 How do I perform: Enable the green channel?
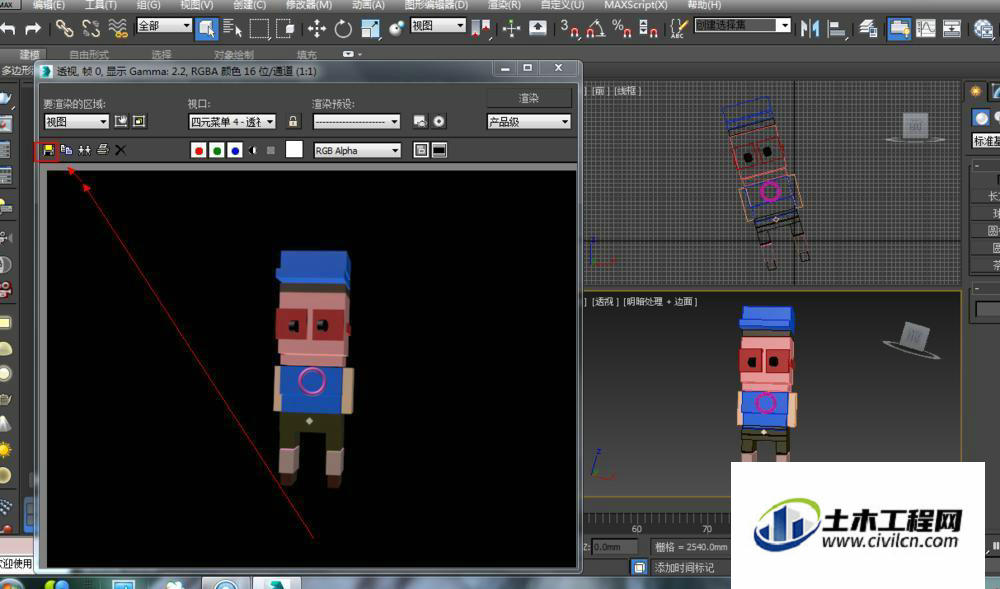coord(217,150)
